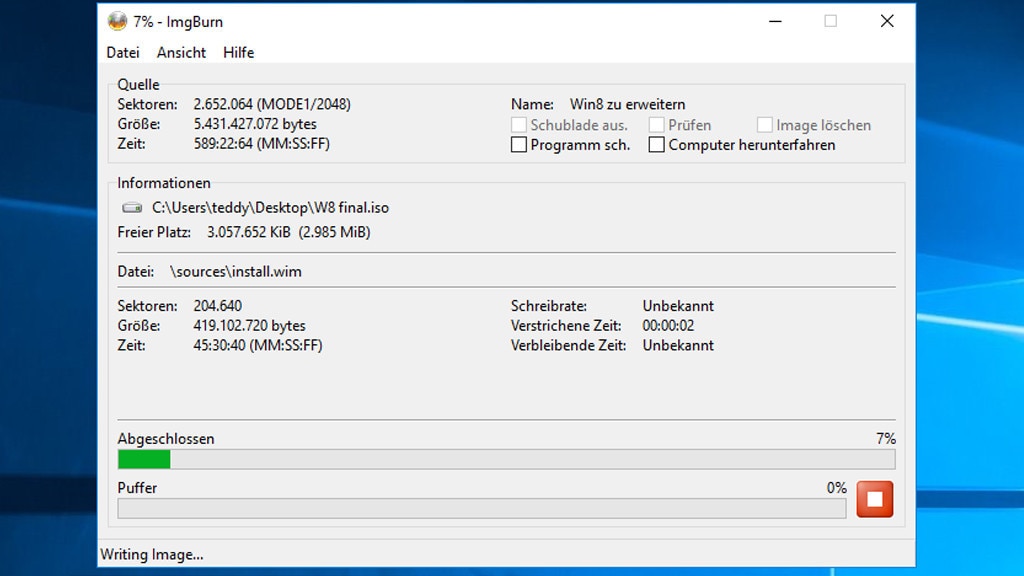Screen dimensions: 1024x576
Task: Open the Hilfe menu
Action: pyautogui.click(x=238, y=52)
